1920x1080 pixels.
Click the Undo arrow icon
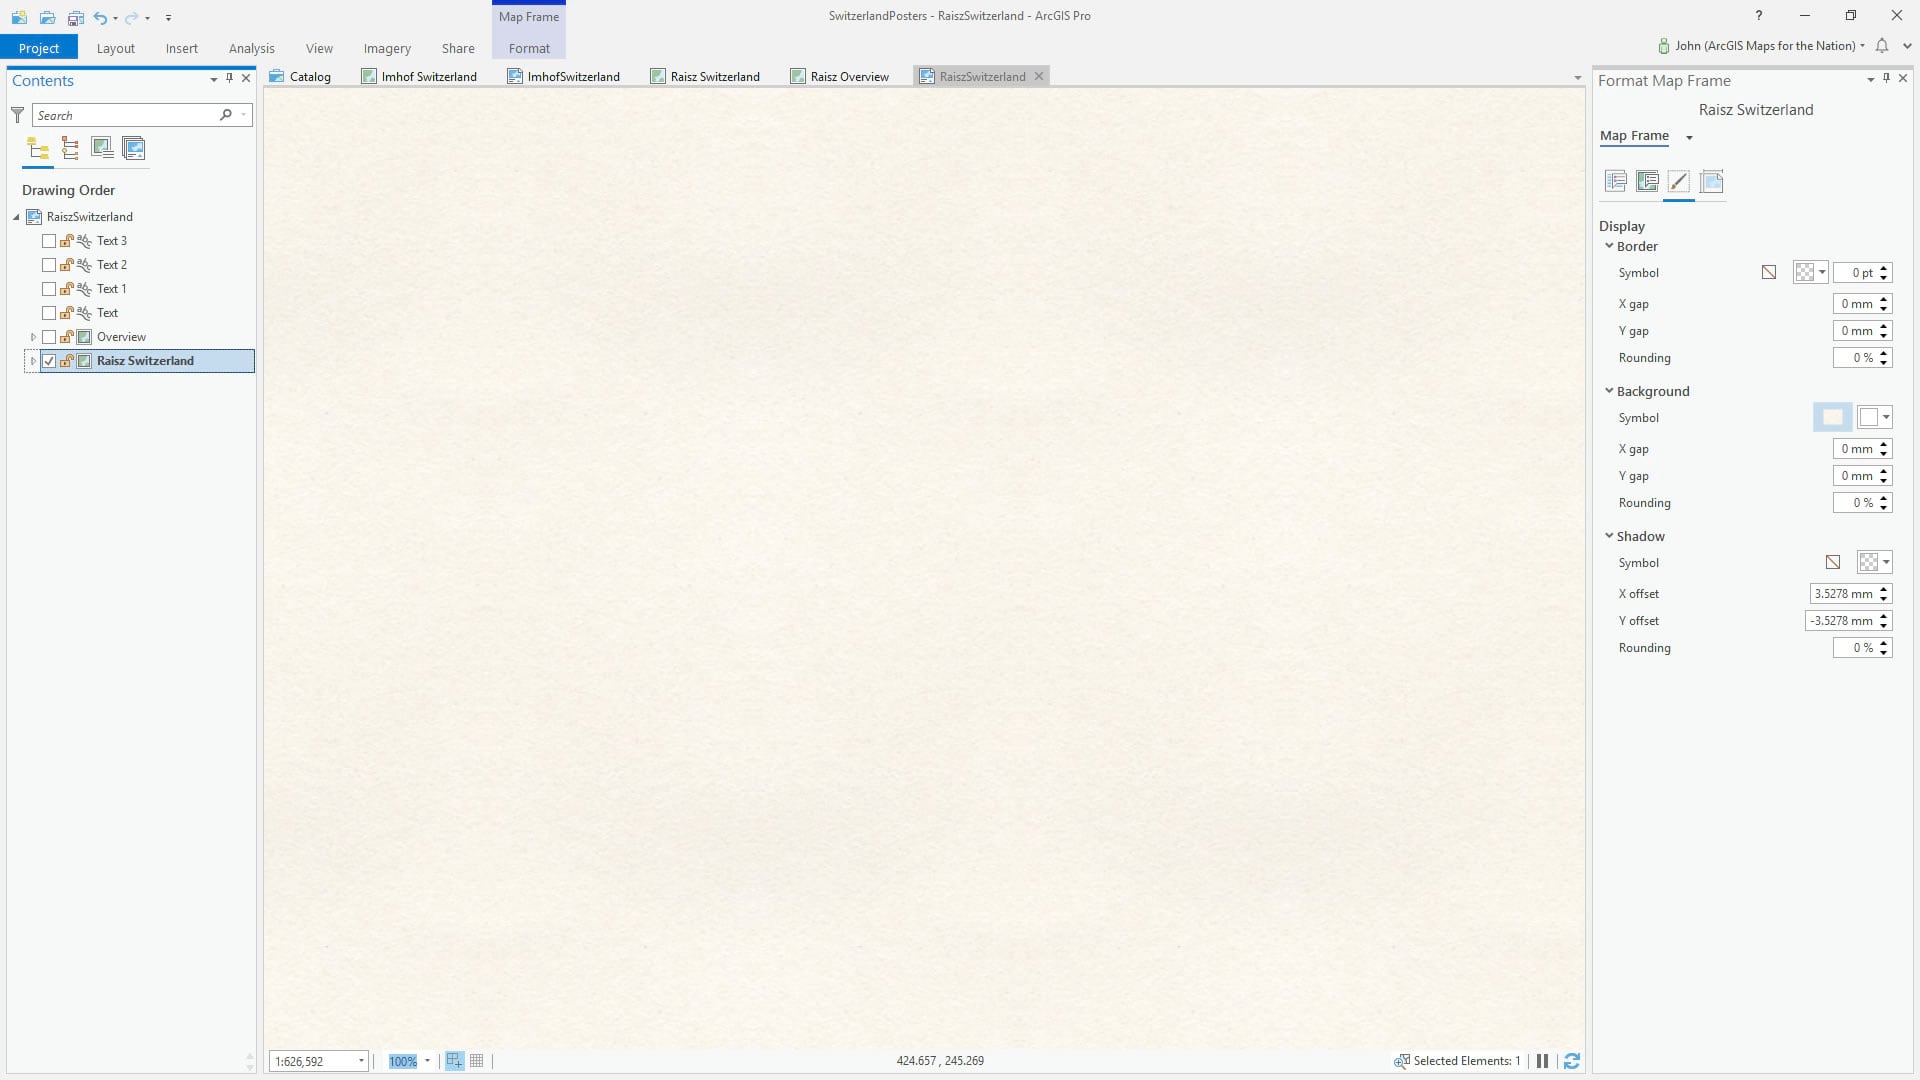coord(100,17)
